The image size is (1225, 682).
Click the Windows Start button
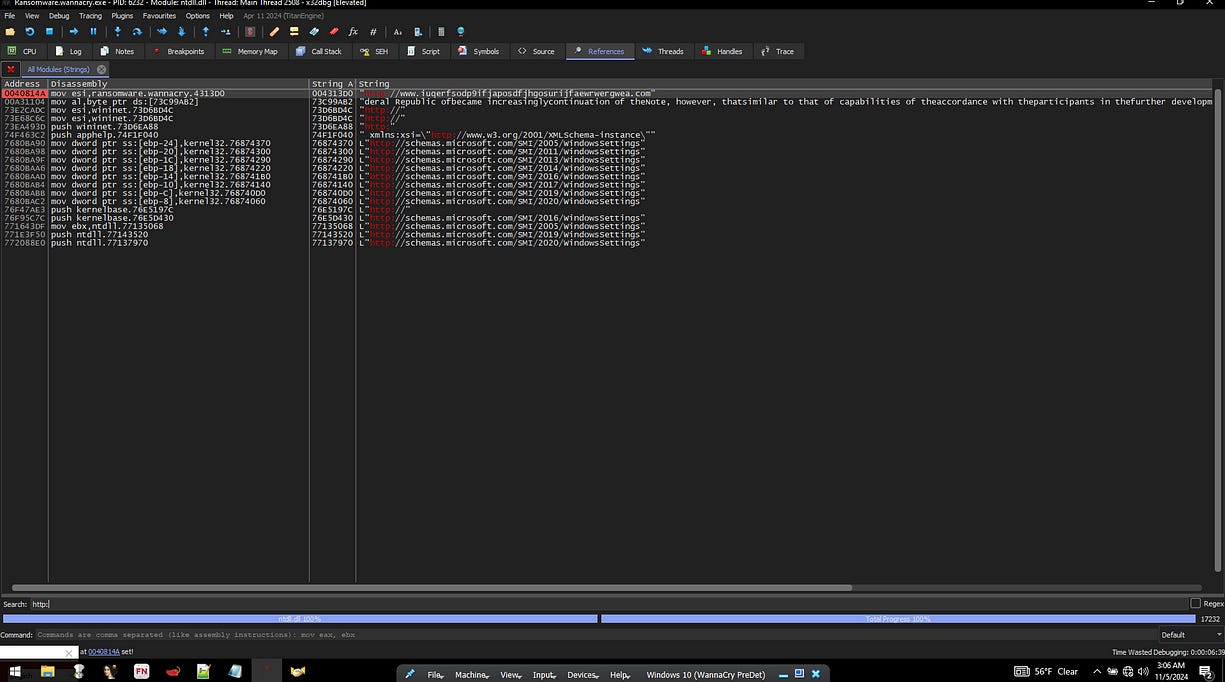[x=15, y=672]
